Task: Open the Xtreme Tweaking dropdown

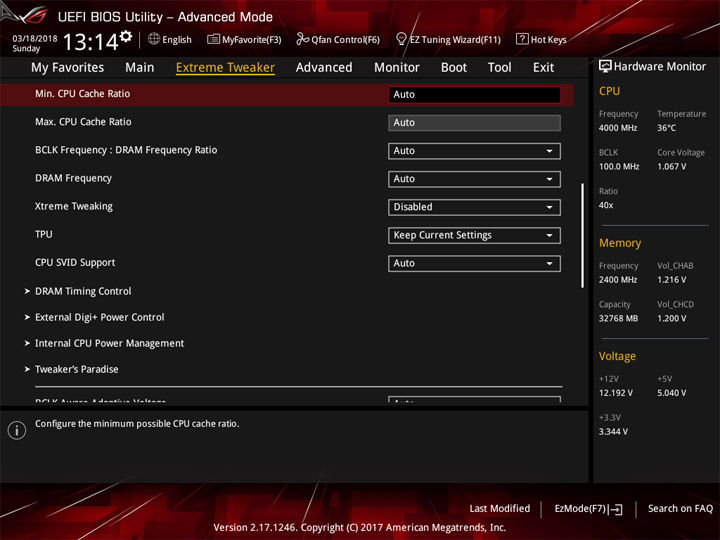Action: pos(474,207)
